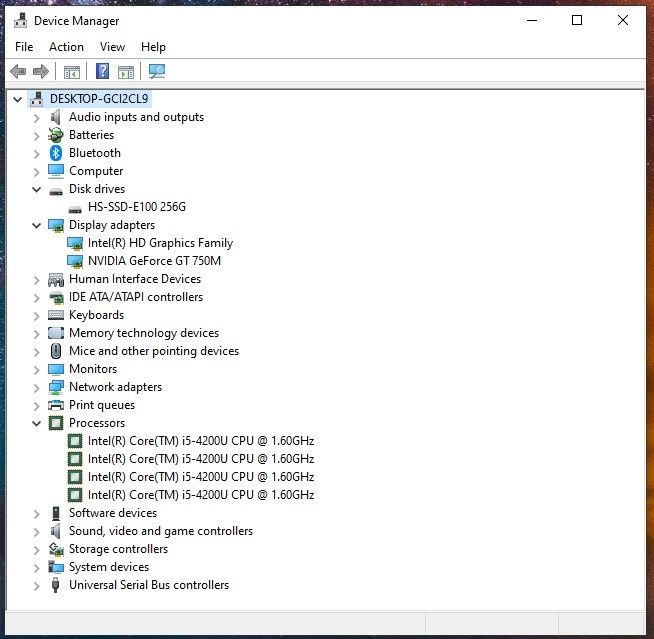Click the Human Interface Devices icon
The width and height of the screenshot is (654, 639).
pos(56,279)
